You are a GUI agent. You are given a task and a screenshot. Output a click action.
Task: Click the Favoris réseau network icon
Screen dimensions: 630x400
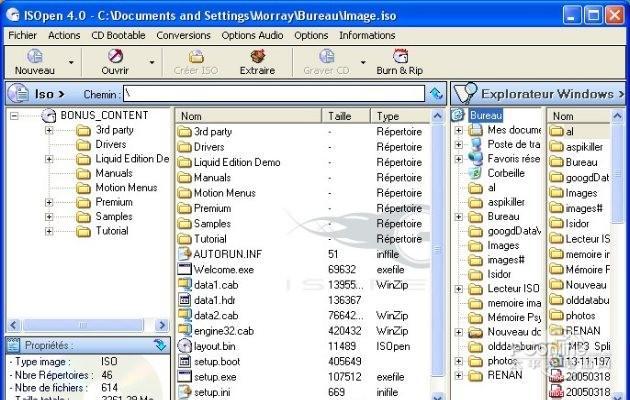pos(475,159)
